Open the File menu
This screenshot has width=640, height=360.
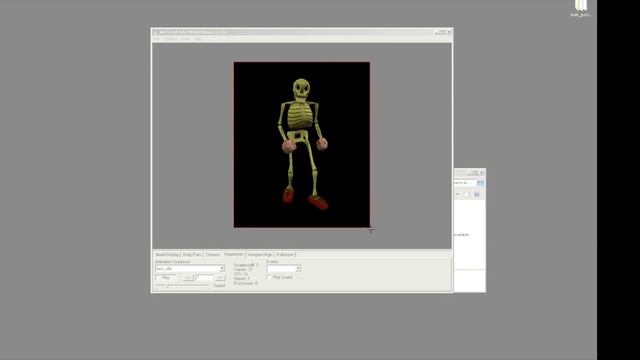pyautogui.click(x=156, y=38)
